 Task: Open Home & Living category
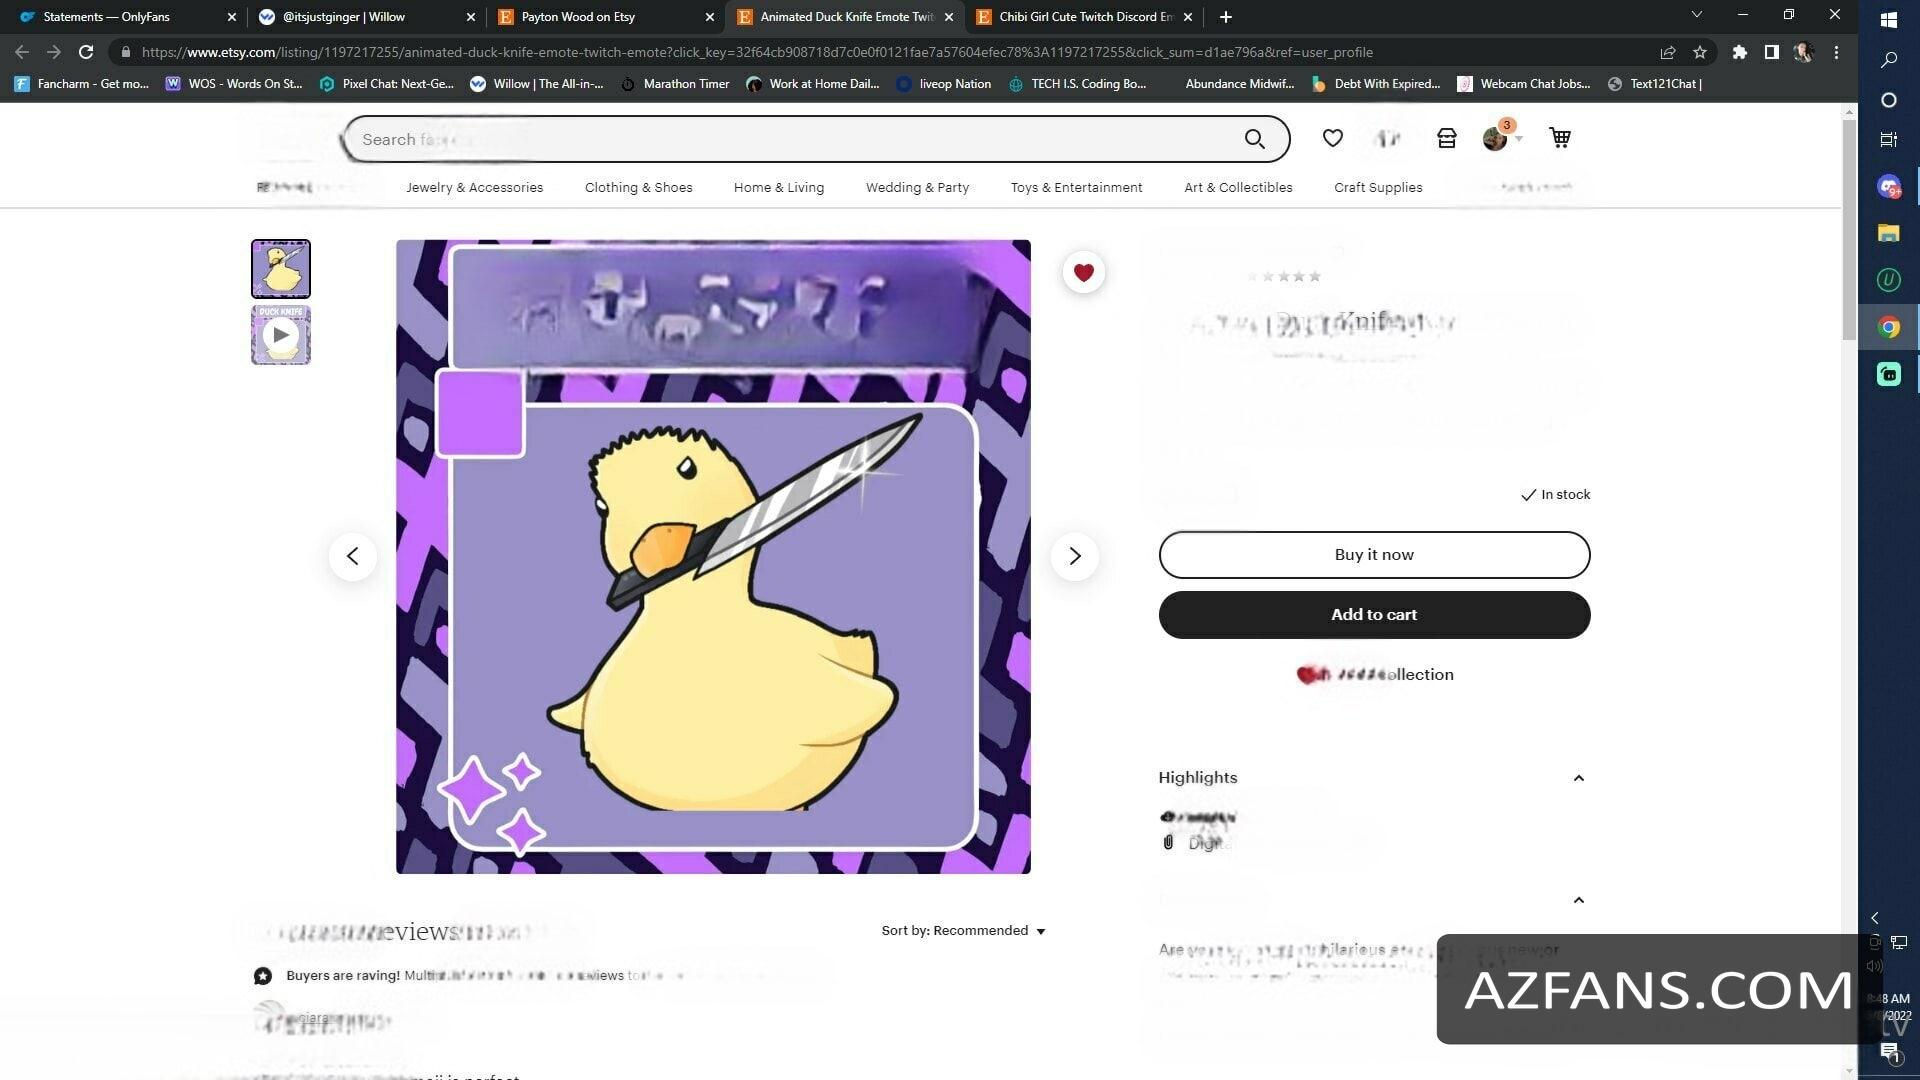pos(779,187)
